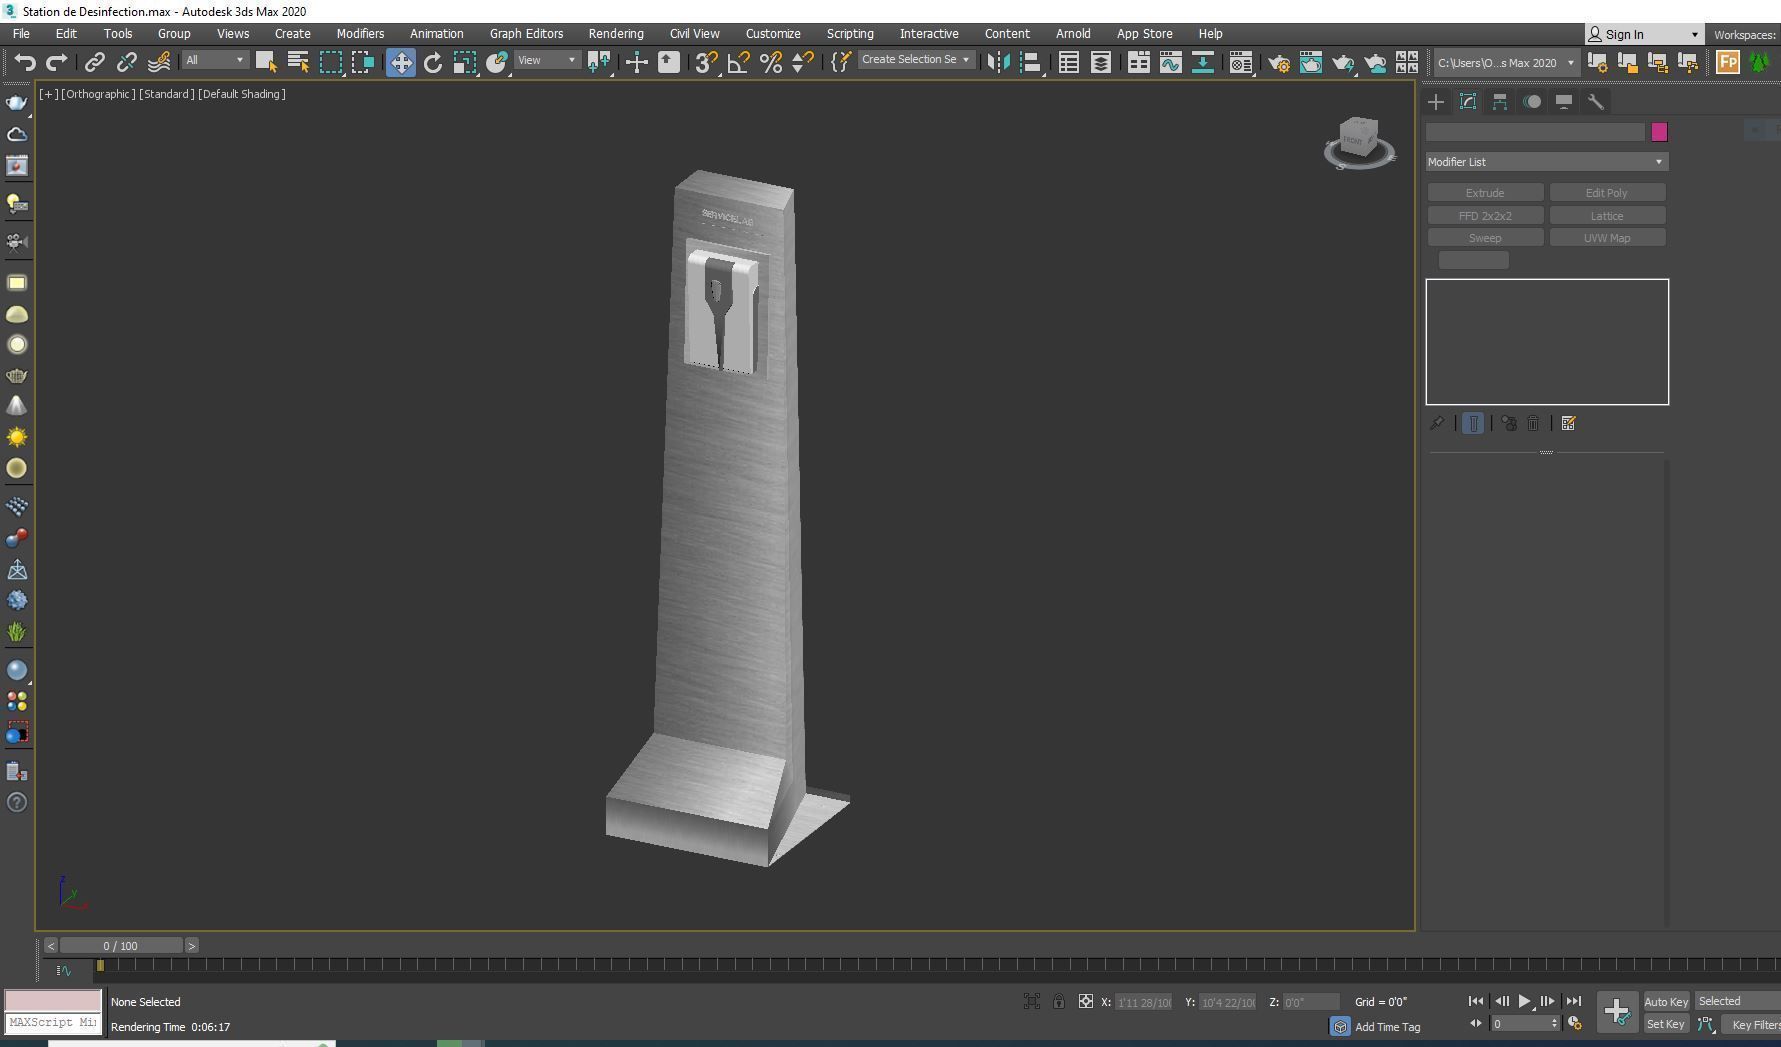This screenshot has height=1047, width=1781.
Task: Open the reference coordinate 'View' dropdown
Action: 547,60
